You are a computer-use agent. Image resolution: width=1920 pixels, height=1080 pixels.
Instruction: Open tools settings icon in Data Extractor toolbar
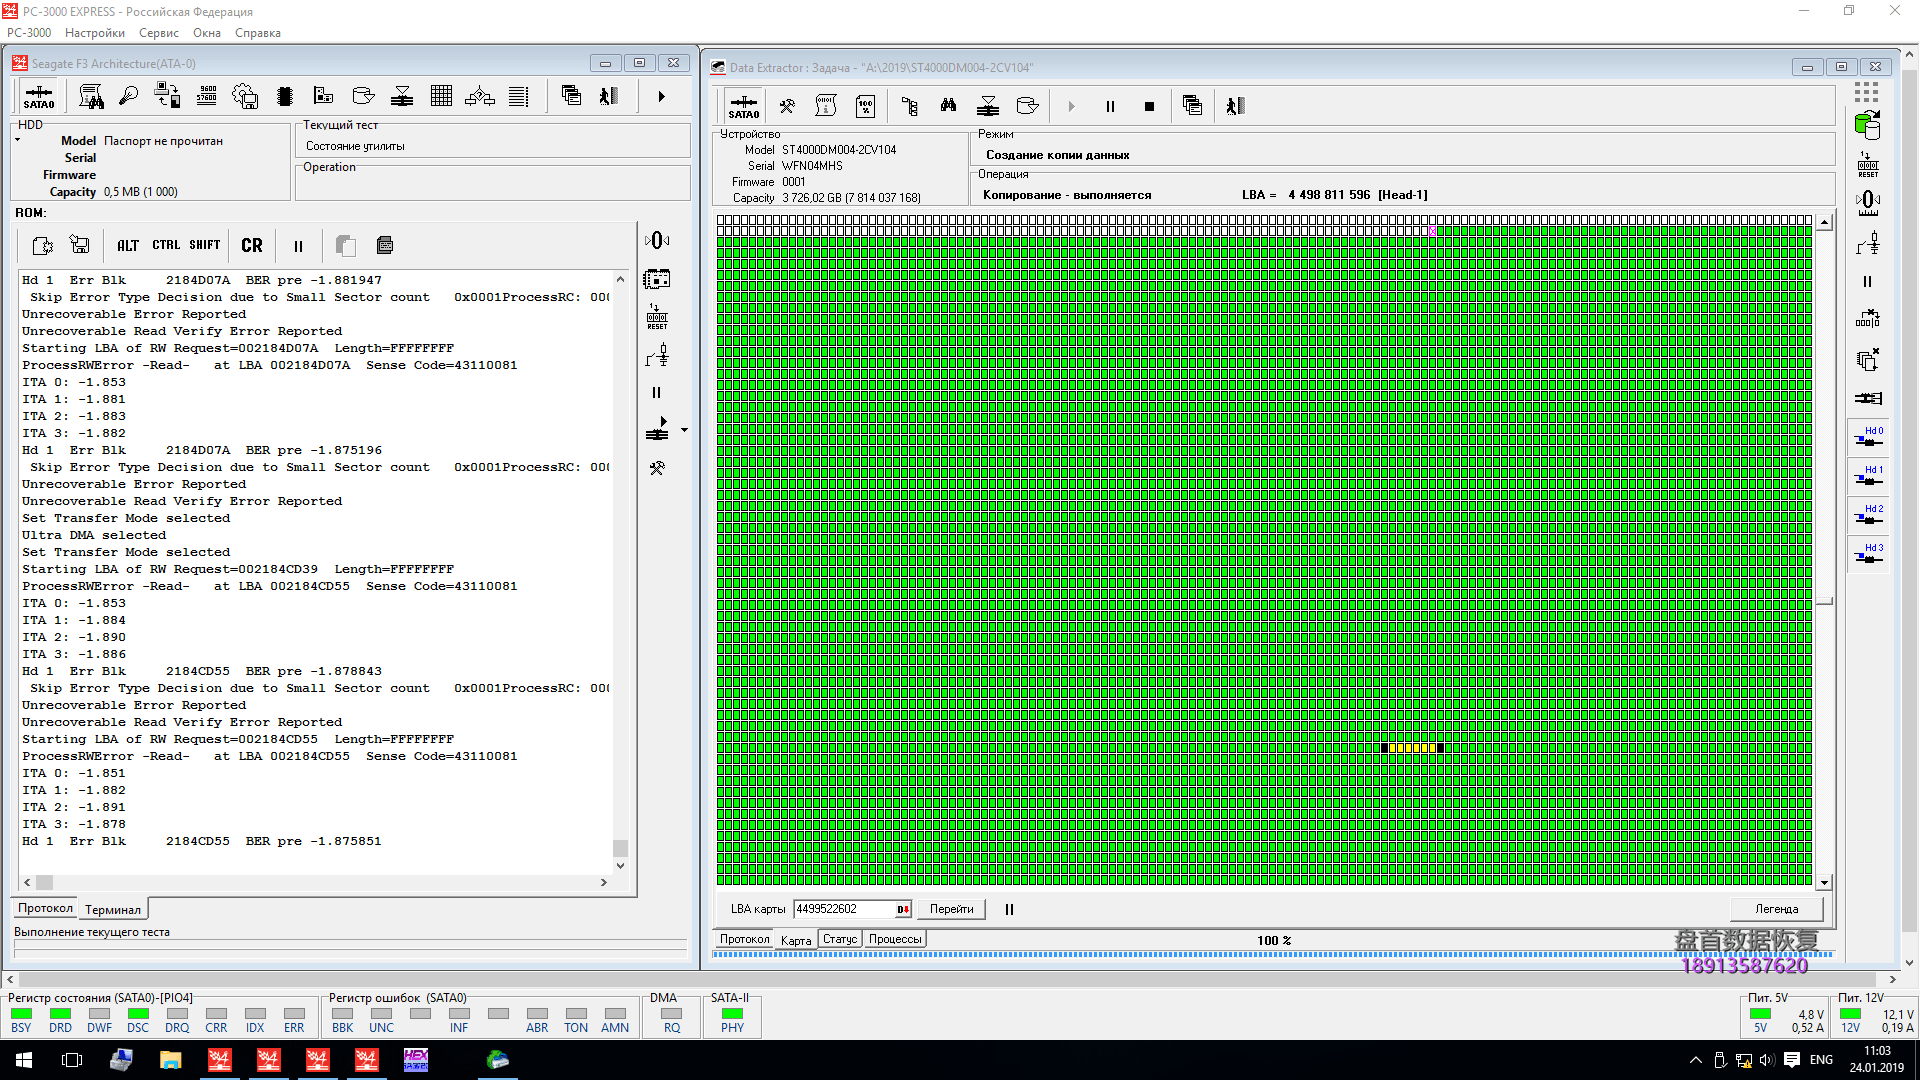click(x=787, y=106)
